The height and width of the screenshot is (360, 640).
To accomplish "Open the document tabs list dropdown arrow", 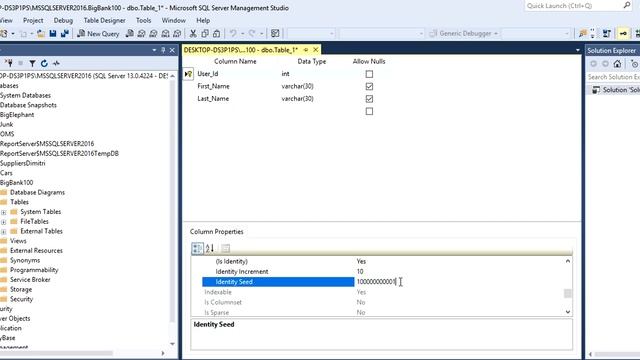I will coord(578,50).
